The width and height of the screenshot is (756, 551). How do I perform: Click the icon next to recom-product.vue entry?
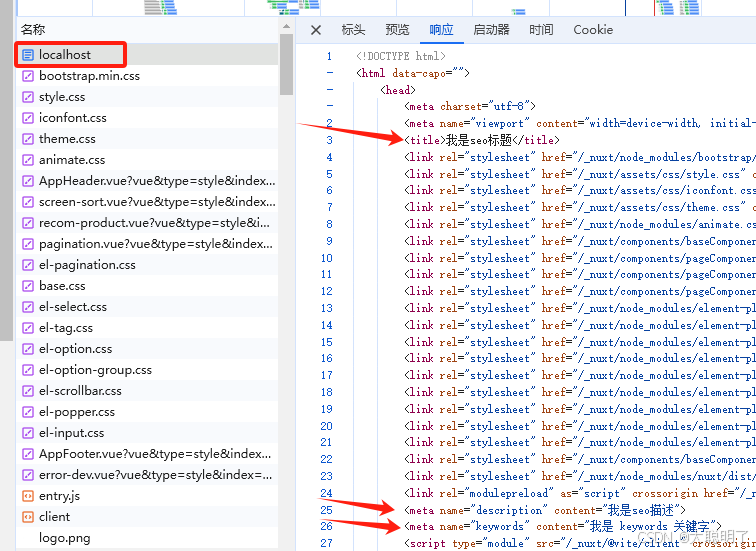point(28,223)
